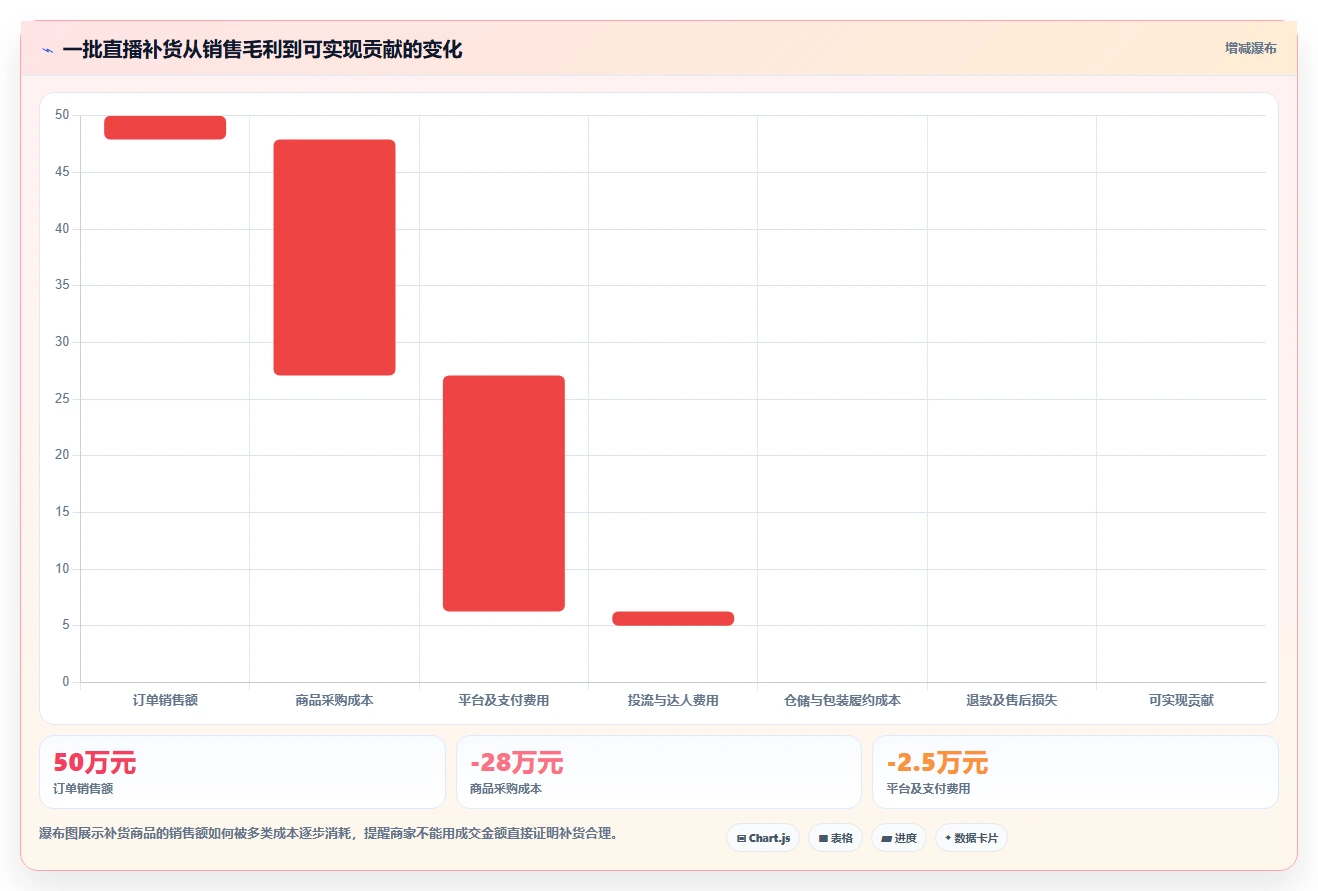1318x891 pixels.
Task: Click the y-axis tick label 35
Action: (62, 285)
